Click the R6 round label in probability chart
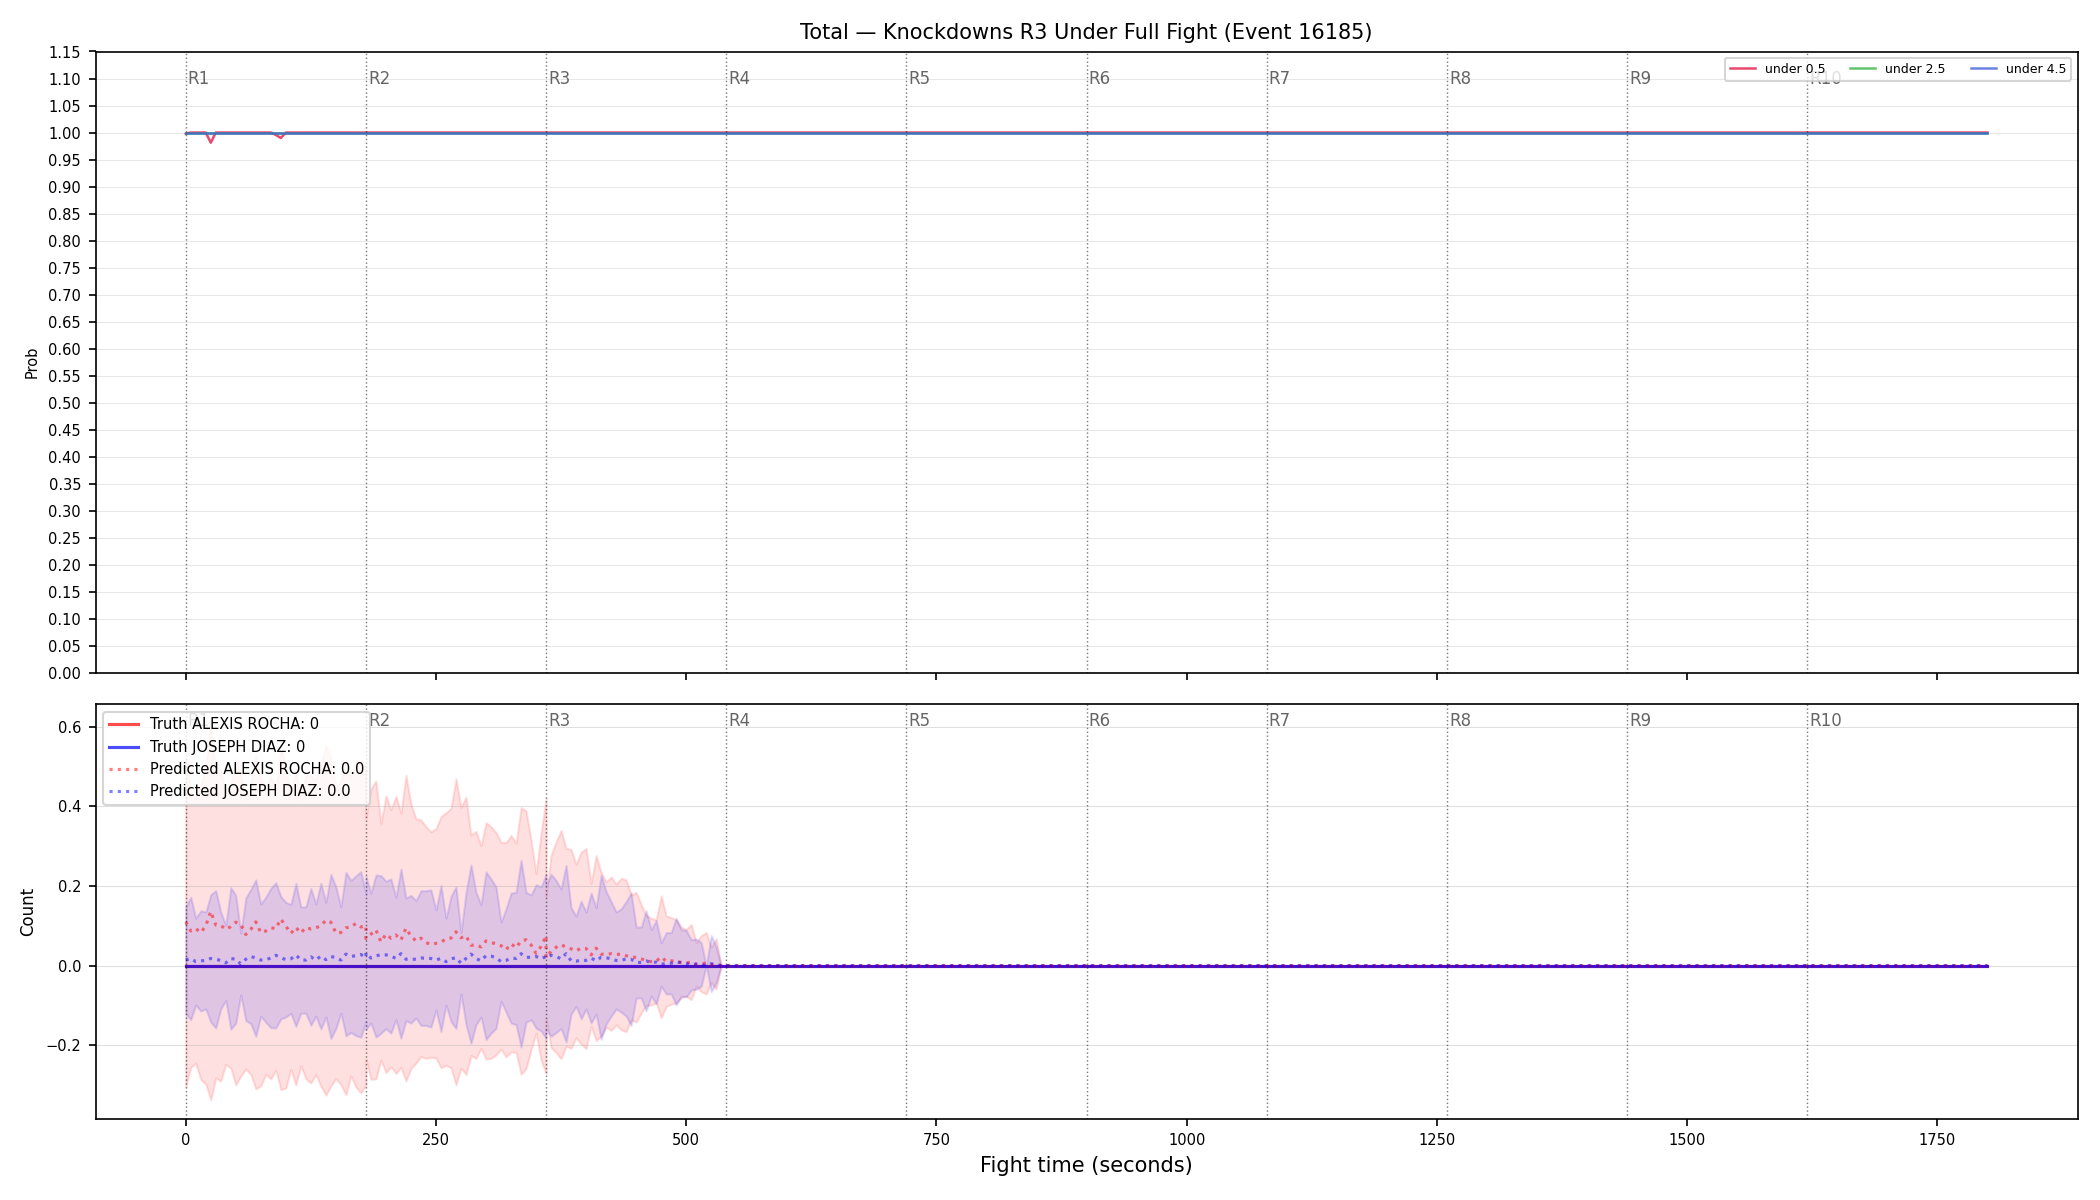 (1099, 78)
